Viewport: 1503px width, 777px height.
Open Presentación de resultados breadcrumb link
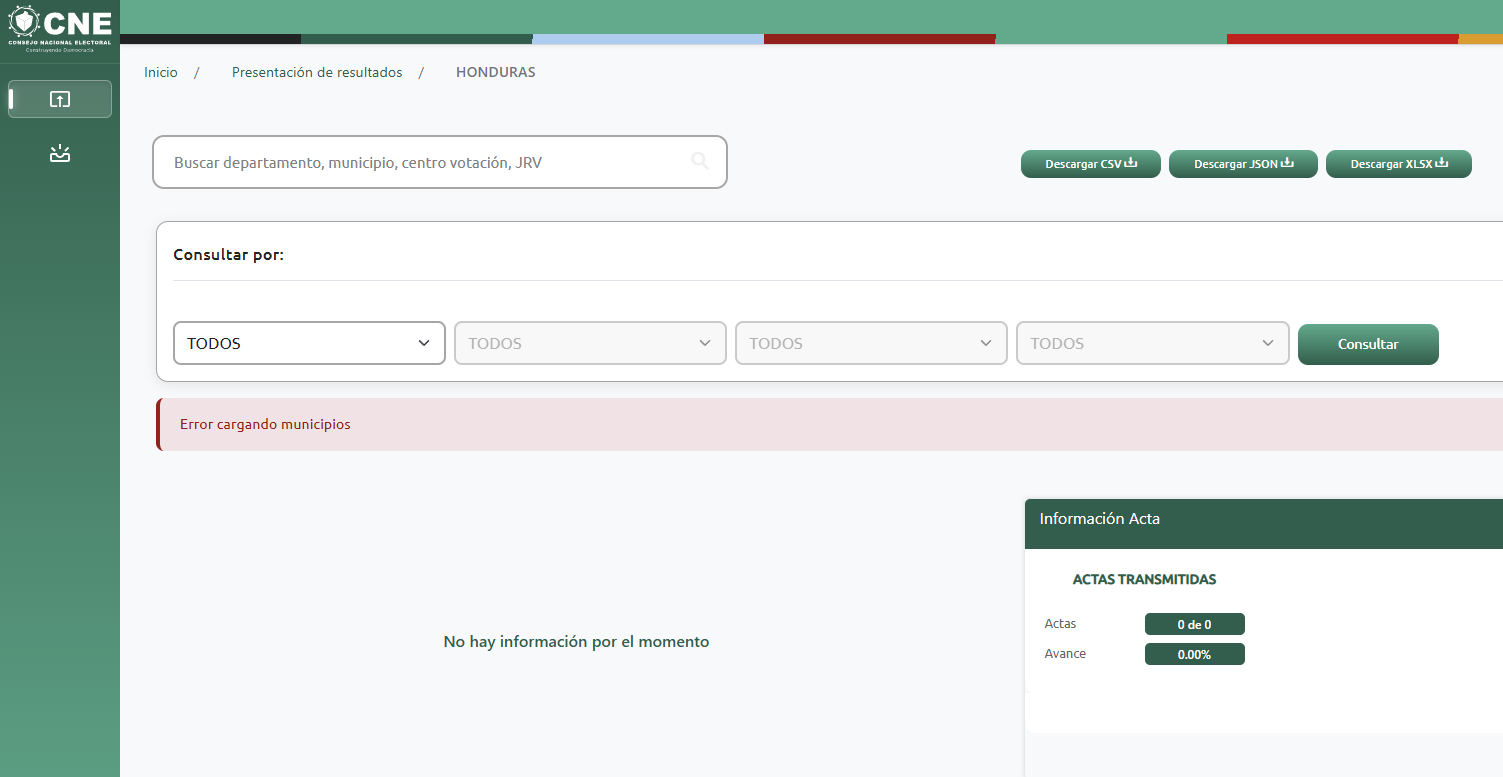[x=317, y=72]
